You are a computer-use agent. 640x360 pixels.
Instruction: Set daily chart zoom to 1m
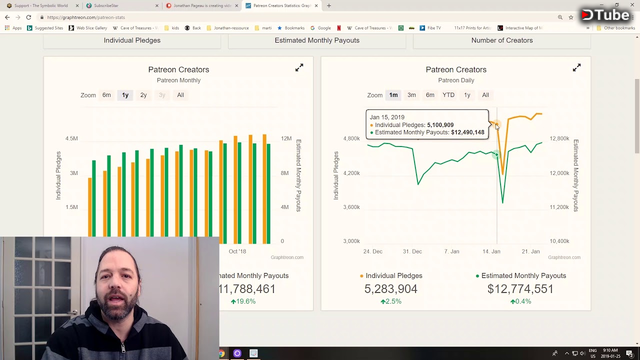pos(393,95)
